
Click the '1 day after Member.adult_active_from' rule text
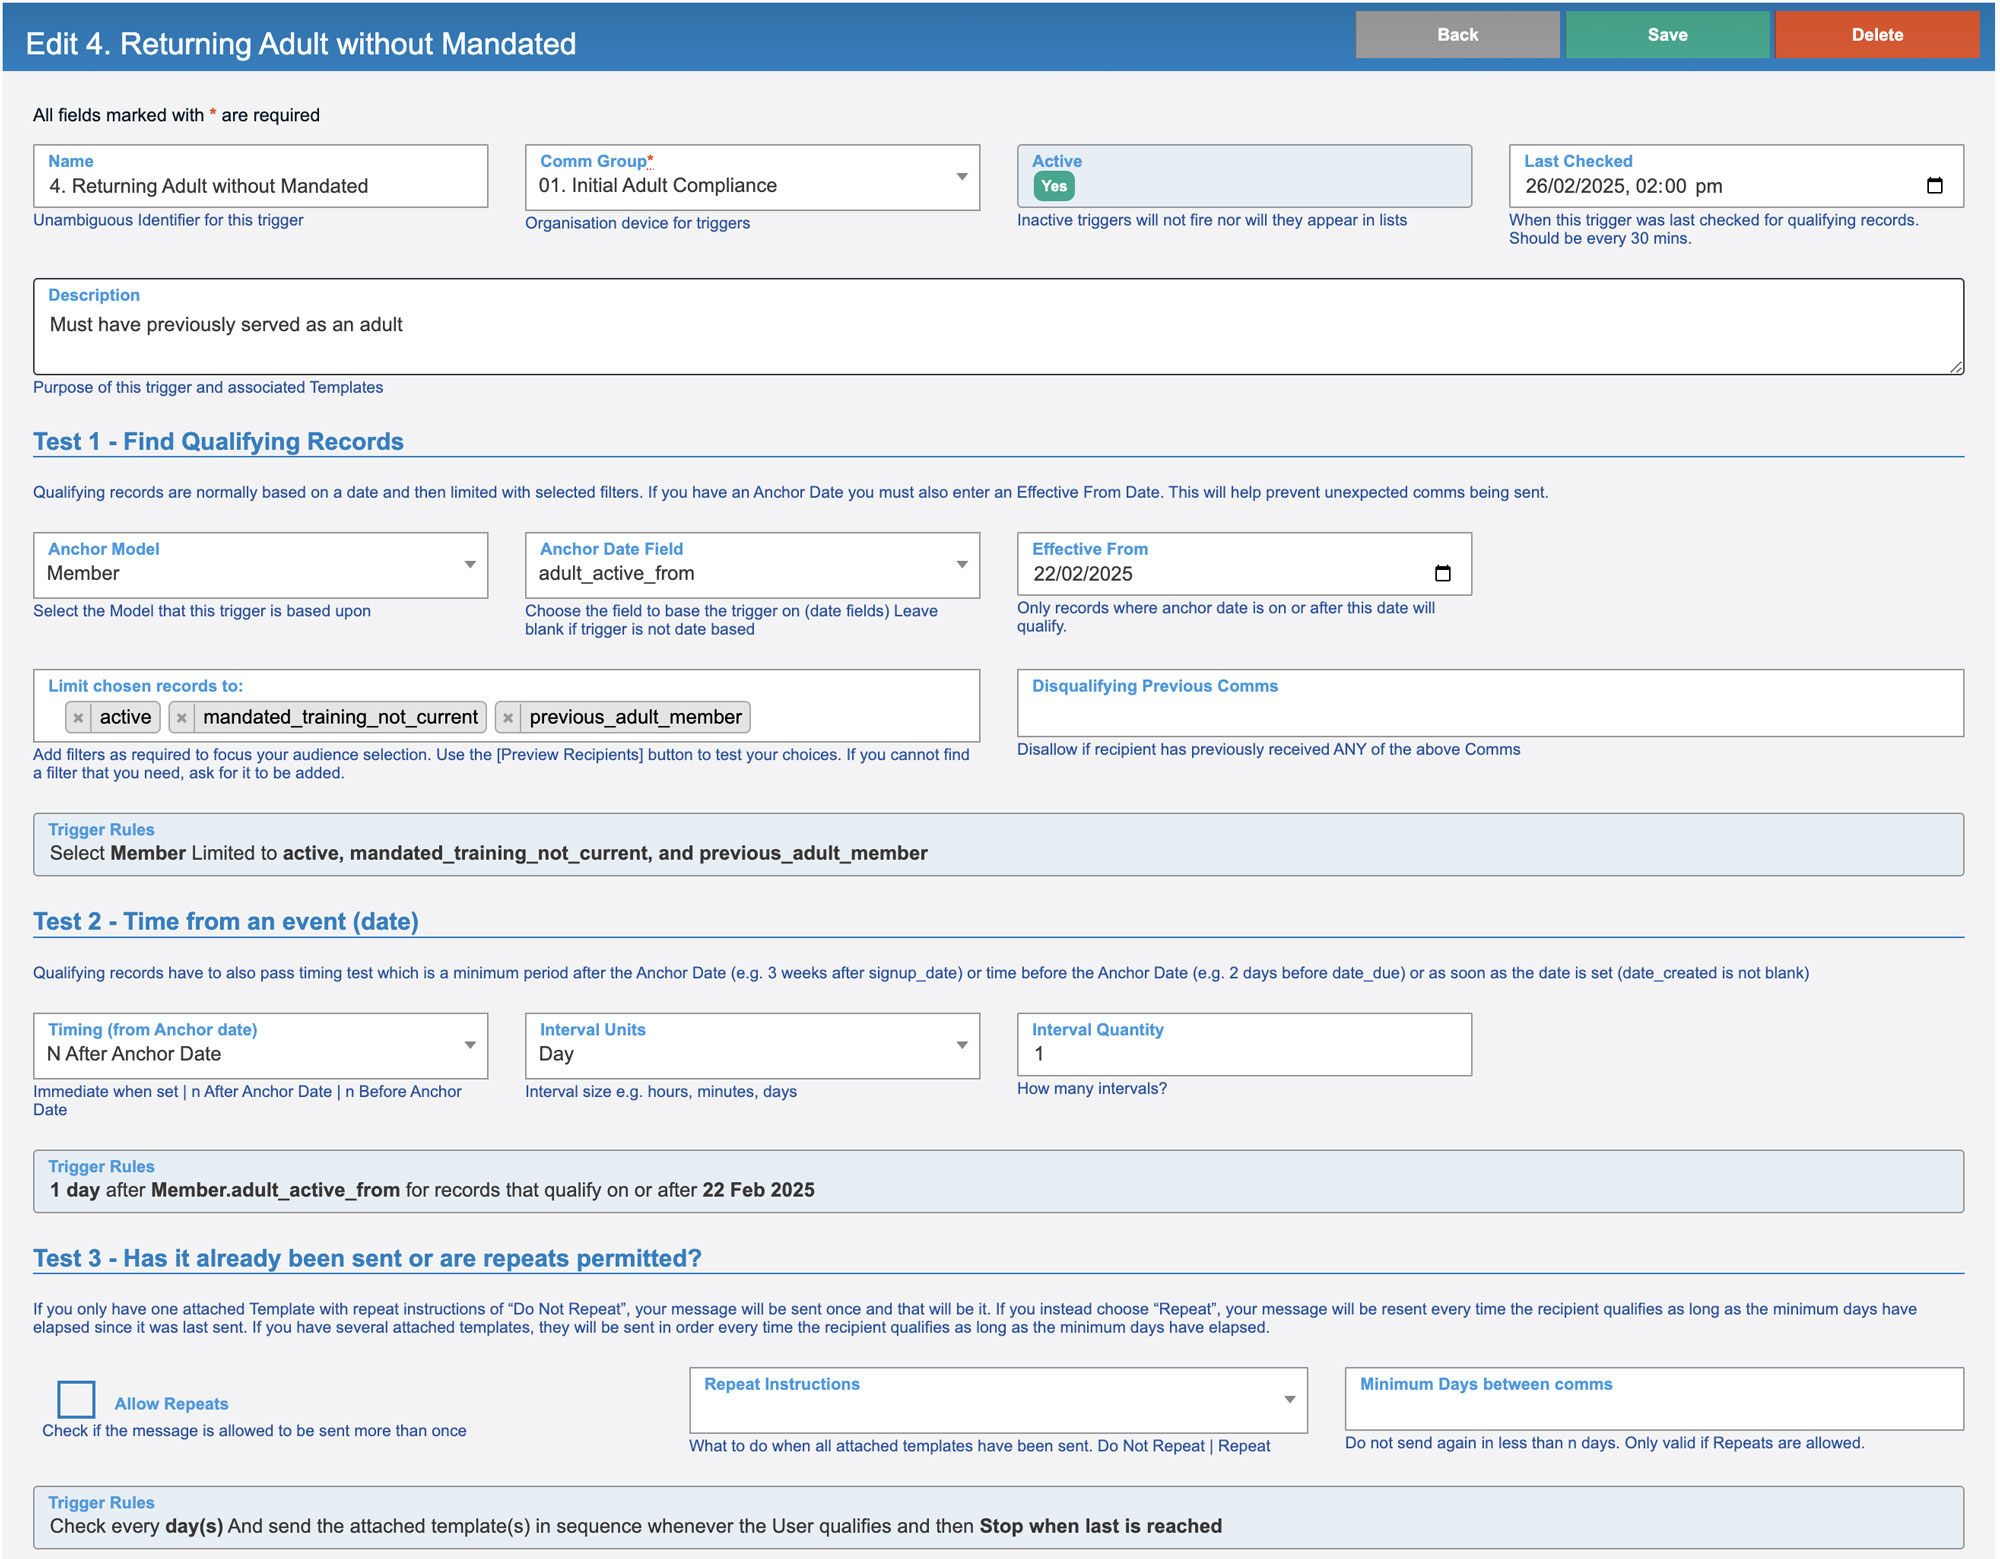(x=432, y=1190)
